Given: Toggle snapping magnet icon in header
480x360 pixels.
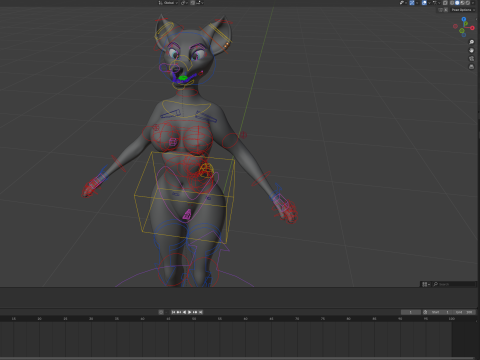Looking at the screenshot, I should tap(192, 3).
